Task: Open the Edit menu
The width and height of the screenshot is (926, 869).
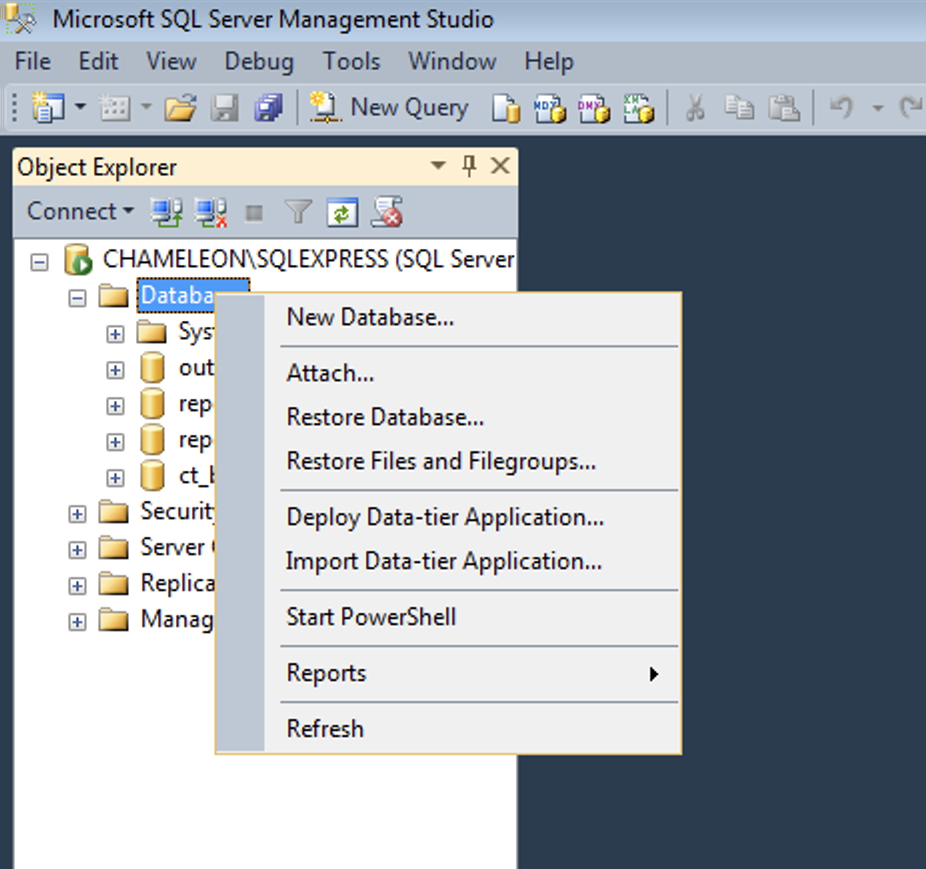Action: [98, 61]
